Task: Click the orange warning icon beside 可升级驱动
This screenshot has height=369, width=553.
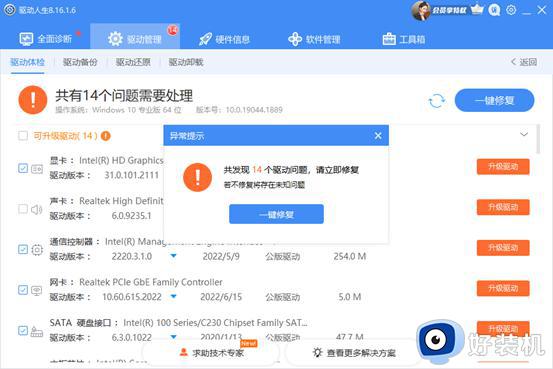Action: click(x=105, y=136)
